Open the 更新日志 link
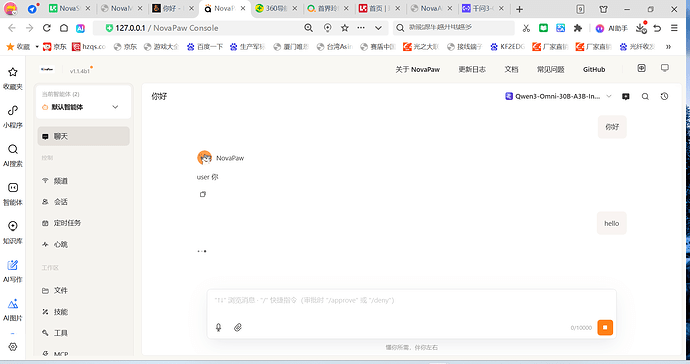 (x=472, y=70)
